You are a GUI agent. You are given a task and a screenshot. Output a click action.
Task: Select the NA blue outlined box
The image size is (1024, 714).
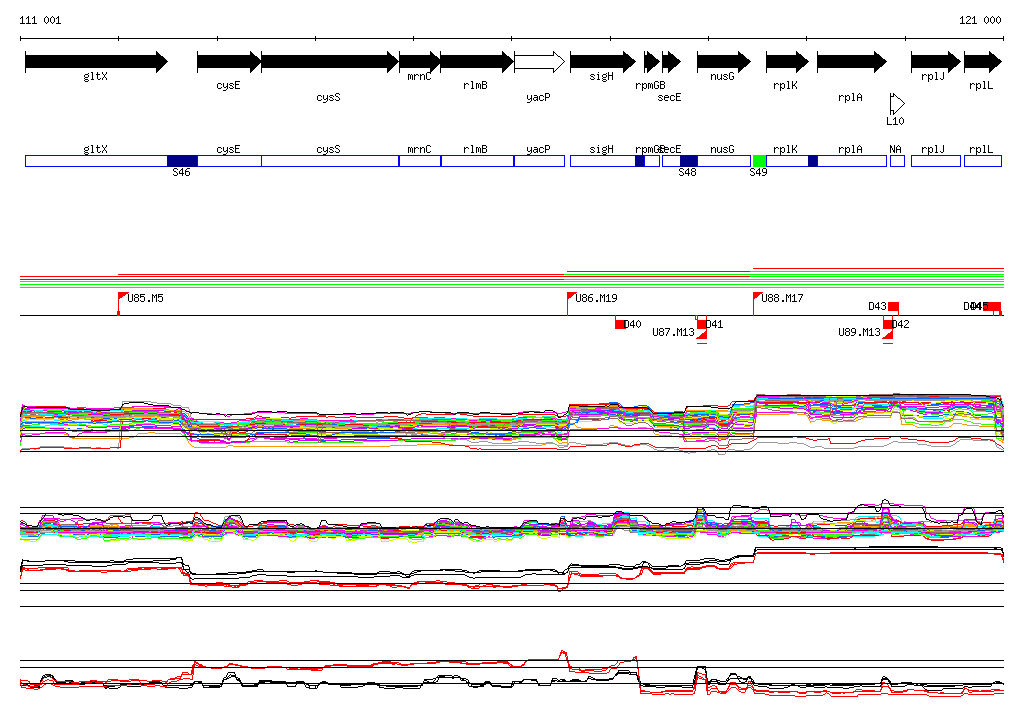(897, 161)
